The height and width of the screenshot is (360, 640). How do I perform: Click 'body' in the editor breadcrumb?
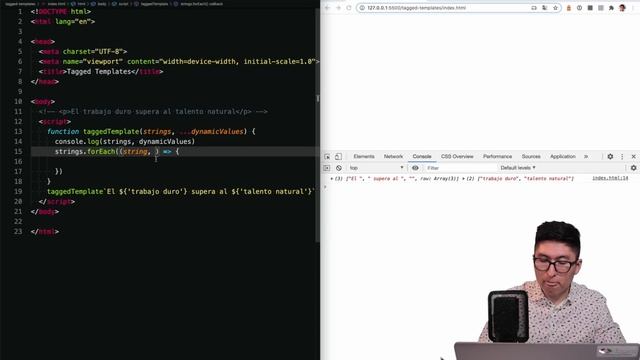[102, 4]
